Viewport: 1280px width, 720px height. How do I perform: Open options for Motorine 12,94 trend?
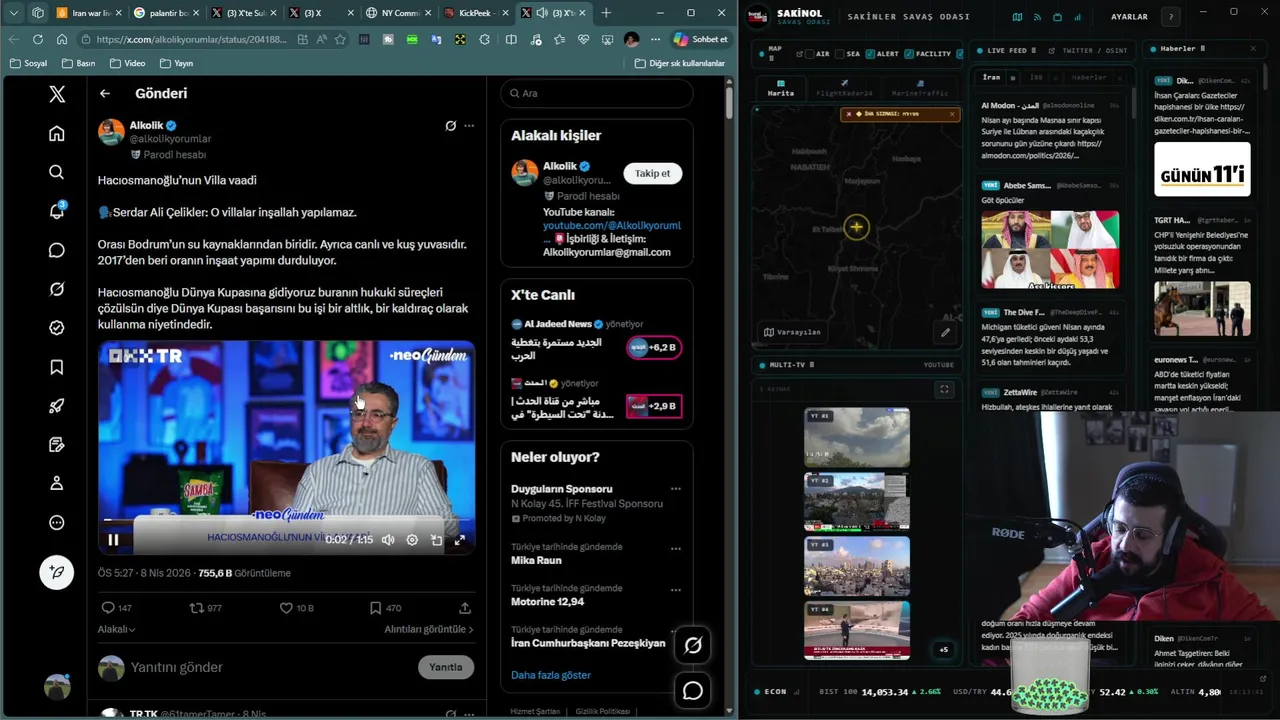click(x=676, y=590)
